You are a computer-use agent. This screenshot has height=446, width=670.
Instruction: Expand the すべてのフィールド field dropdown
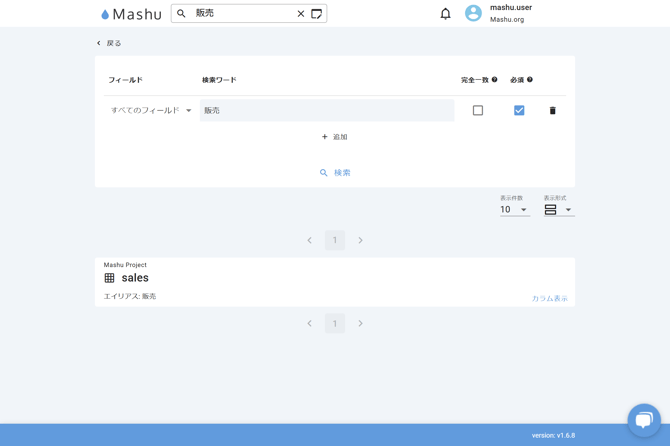(151, 111)
